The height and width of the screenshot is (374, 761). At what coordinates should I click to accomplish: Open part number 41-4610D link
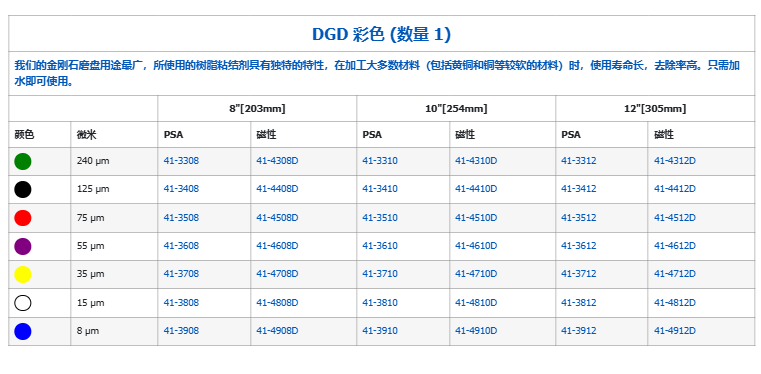476,246
